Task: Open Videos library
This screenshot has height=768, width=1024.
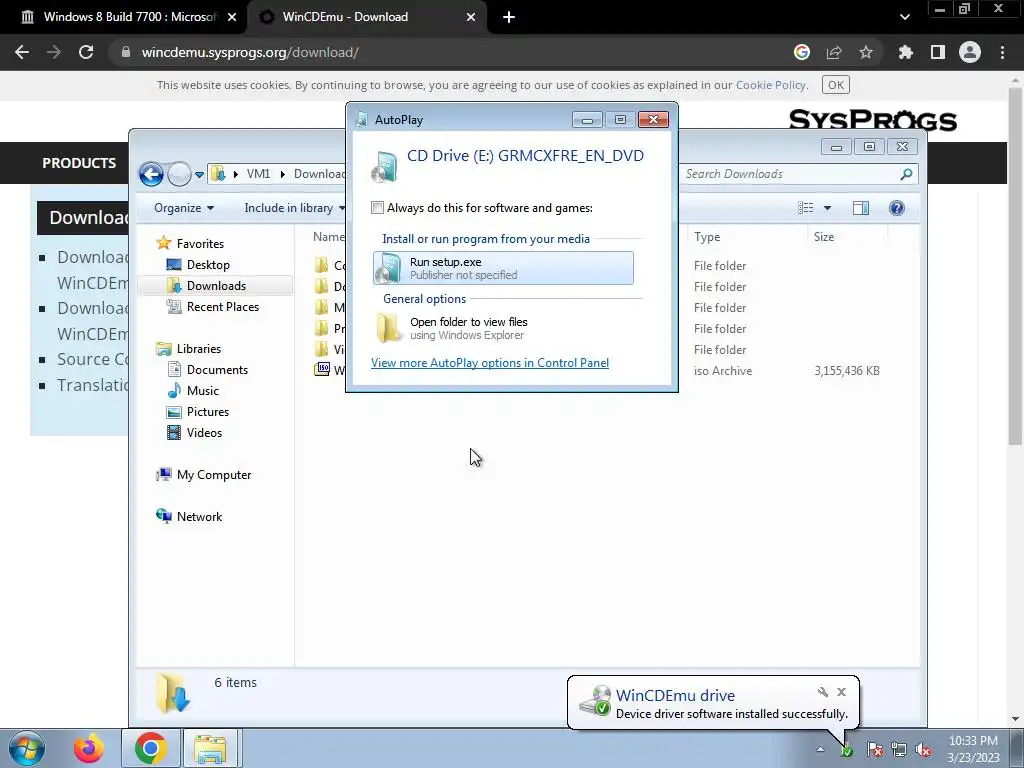Action: [195, 432]
